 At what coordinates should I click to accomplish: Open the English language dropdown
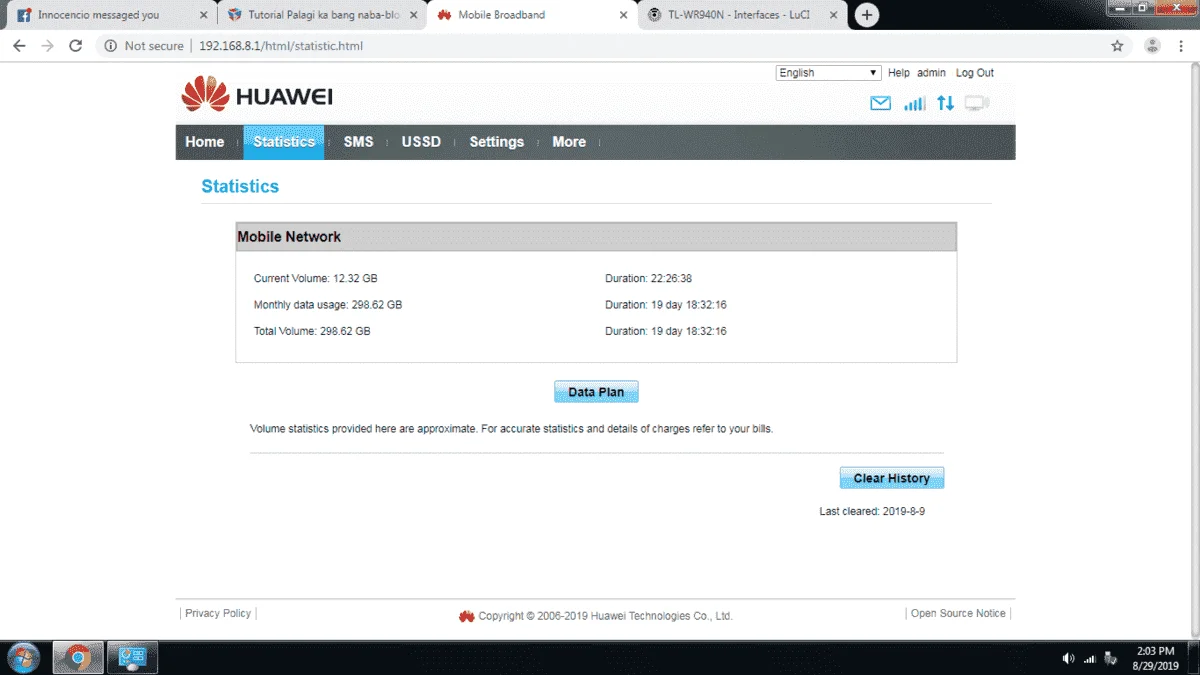point(828,73)
